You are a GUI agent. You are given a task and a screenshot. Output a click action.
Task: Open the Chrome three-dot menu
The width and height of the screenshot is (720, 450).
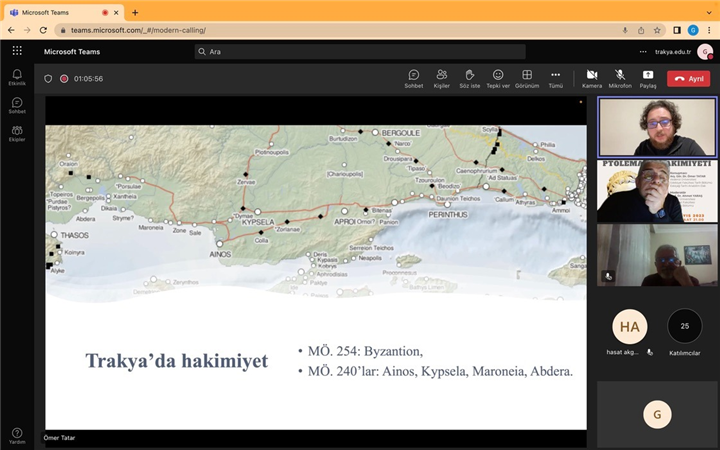[709, 30]
